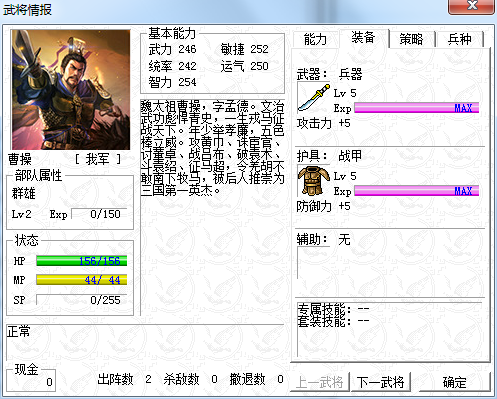Click the armor Exp MAX bar
This screenshot has height=399, width=497.
pos(417,191)
